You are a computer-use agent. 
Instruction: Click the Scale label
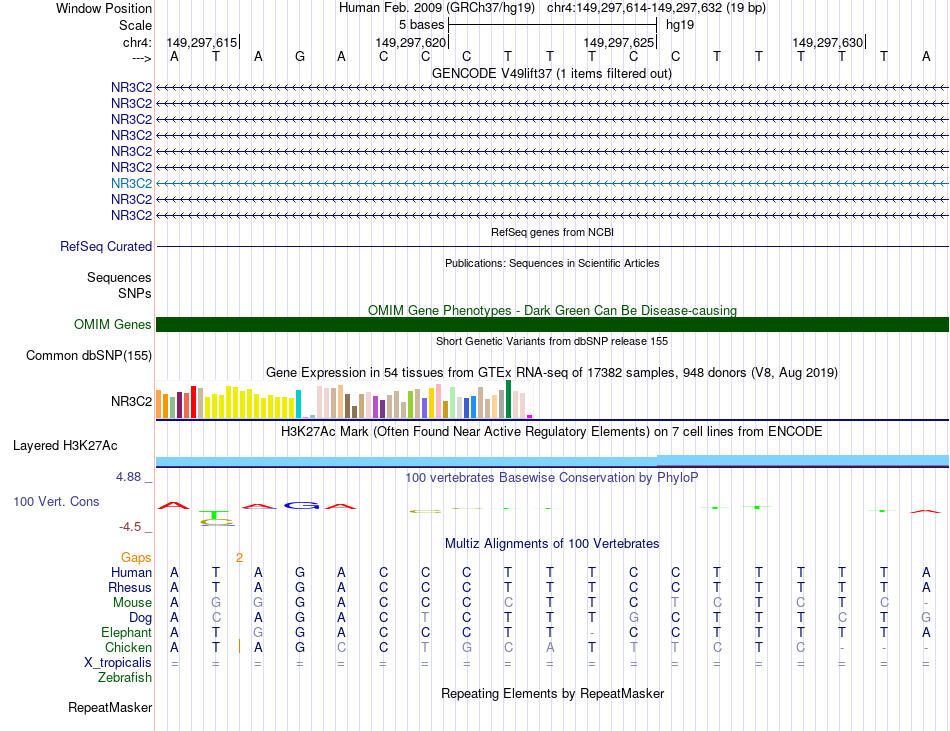[136, 25]
